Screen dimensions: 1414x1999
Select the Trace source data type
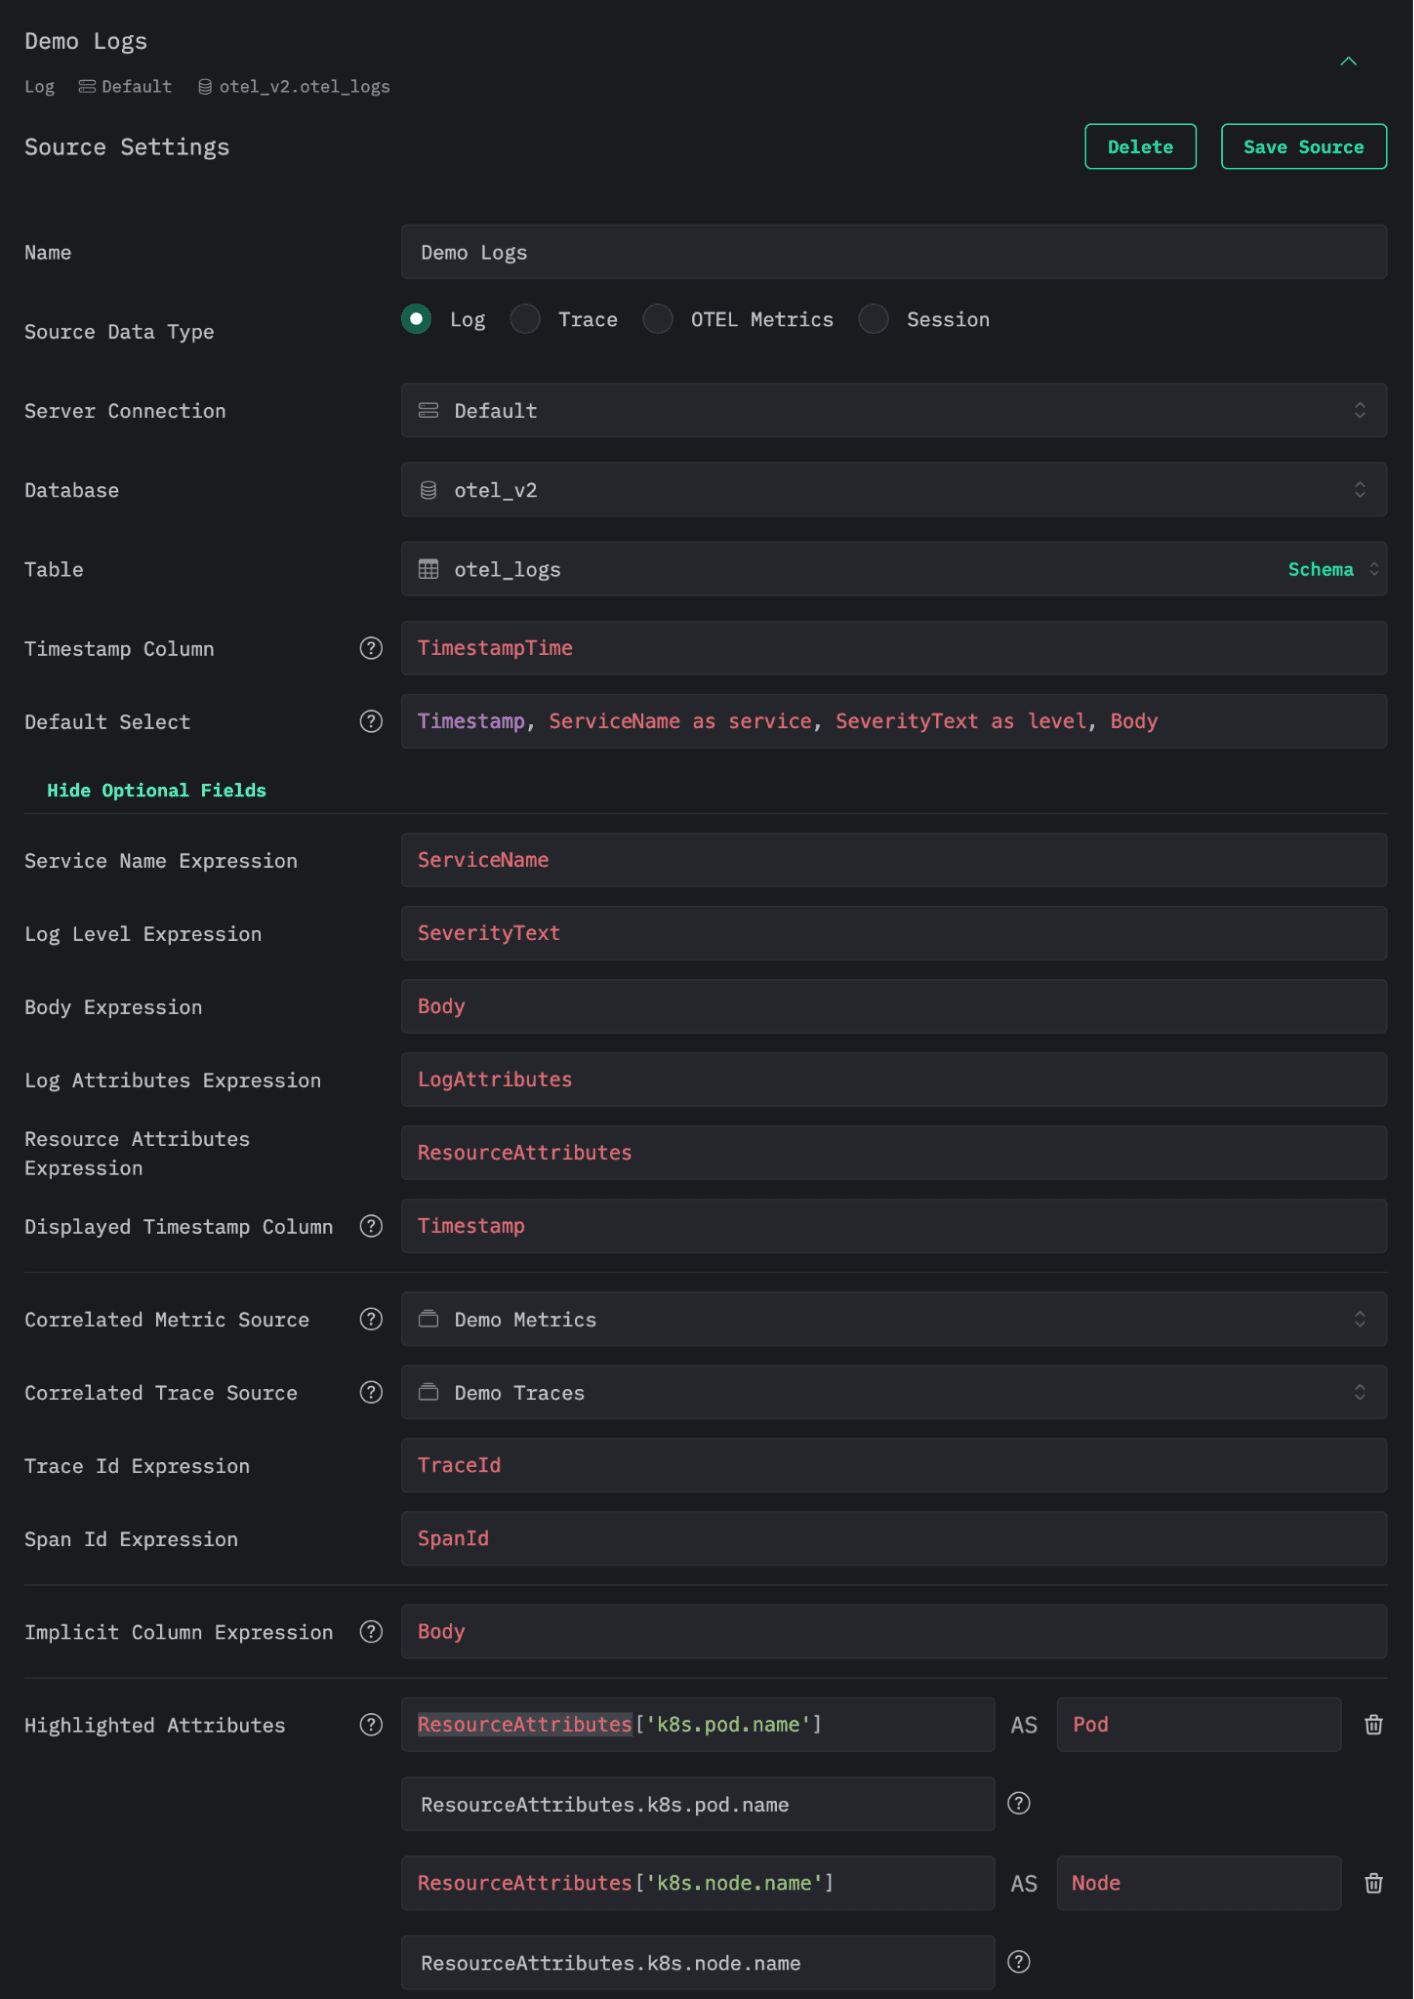point(526,319)
